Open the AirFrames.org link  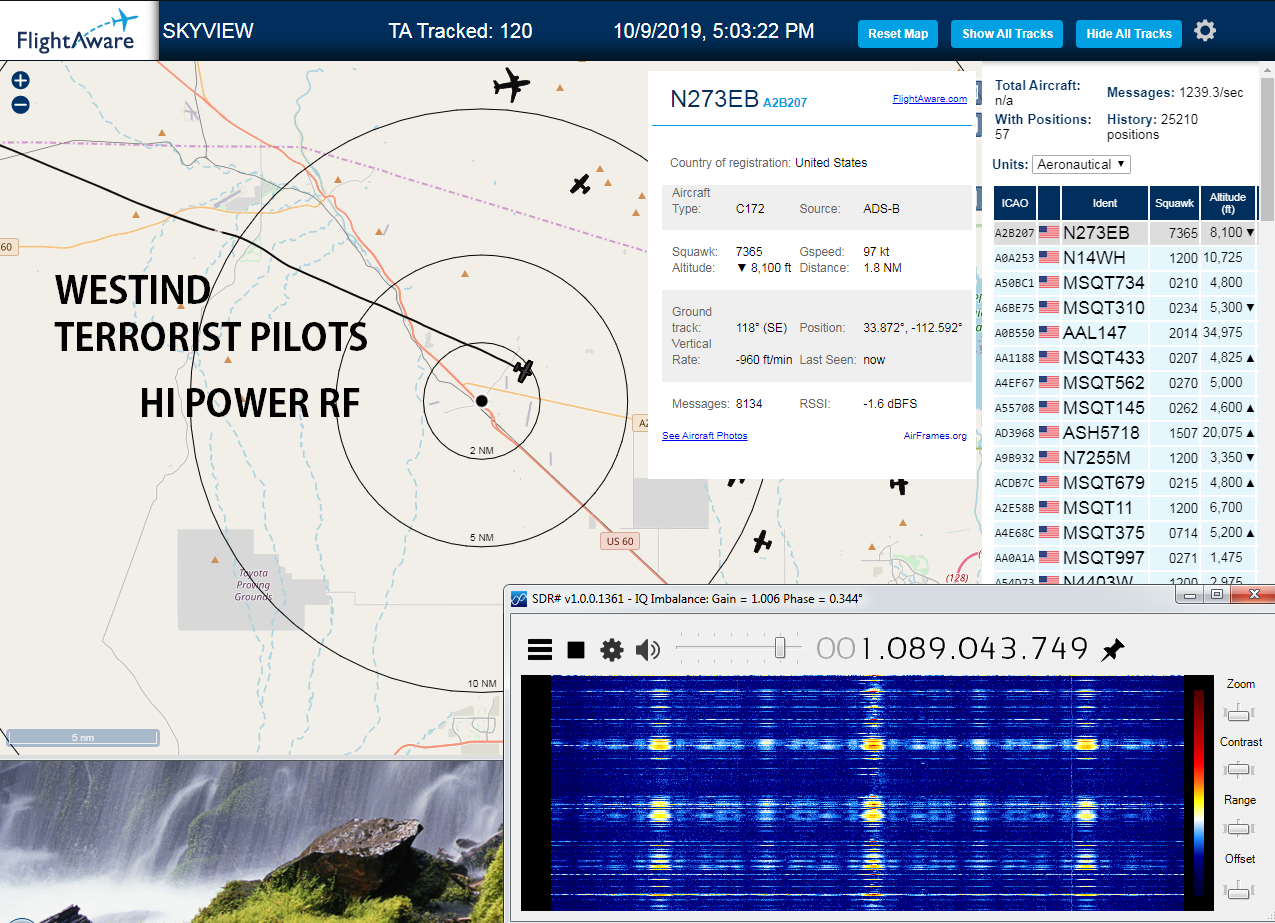[935, 435]
